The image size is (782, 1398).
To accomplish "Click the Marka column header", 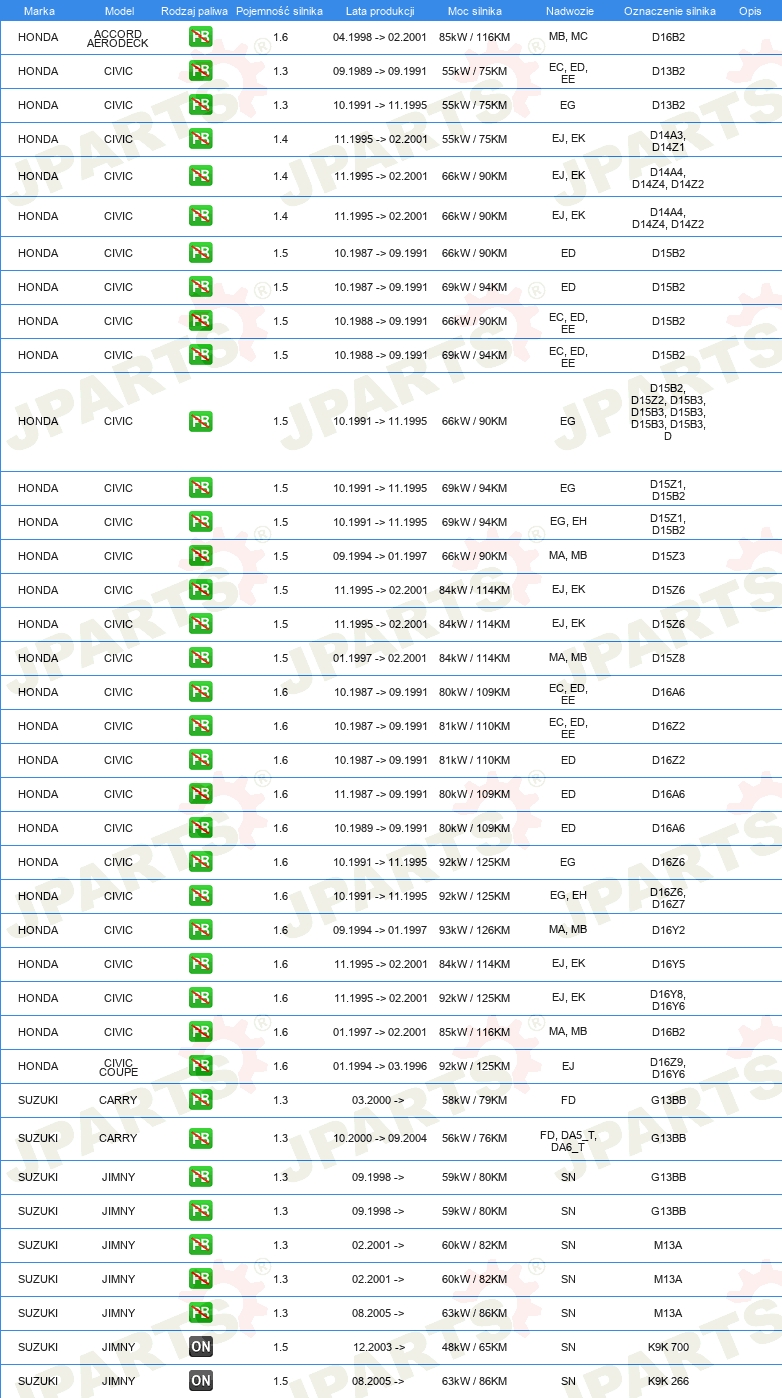I will coord(39,11).
